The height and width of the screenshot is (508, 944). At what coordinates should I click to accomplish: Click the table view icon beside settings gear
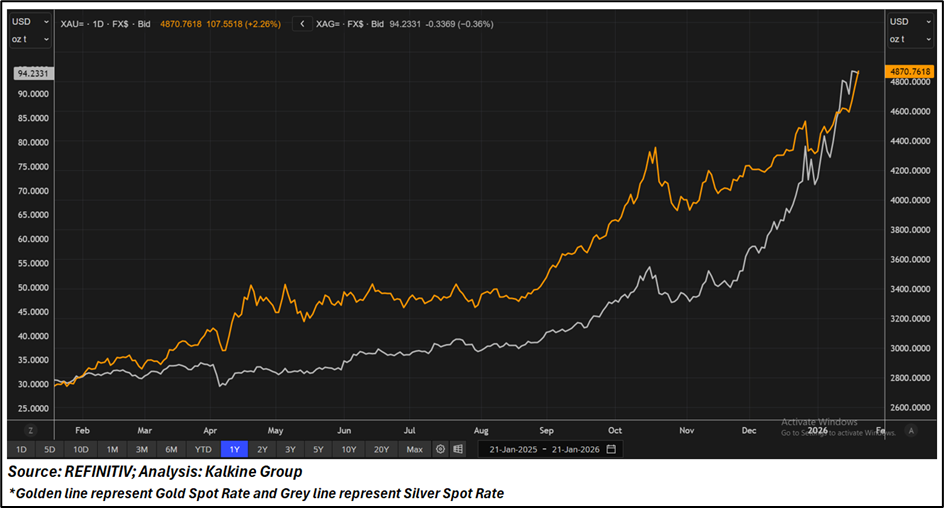[x=458, y=449]
